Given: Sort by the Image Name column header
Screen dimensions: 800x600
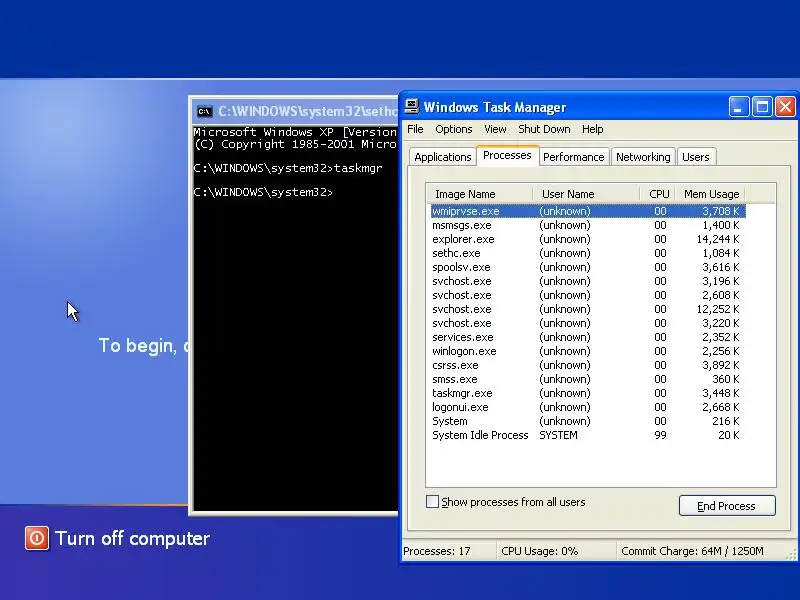Looking at the screenshot, I should [480, 194].
